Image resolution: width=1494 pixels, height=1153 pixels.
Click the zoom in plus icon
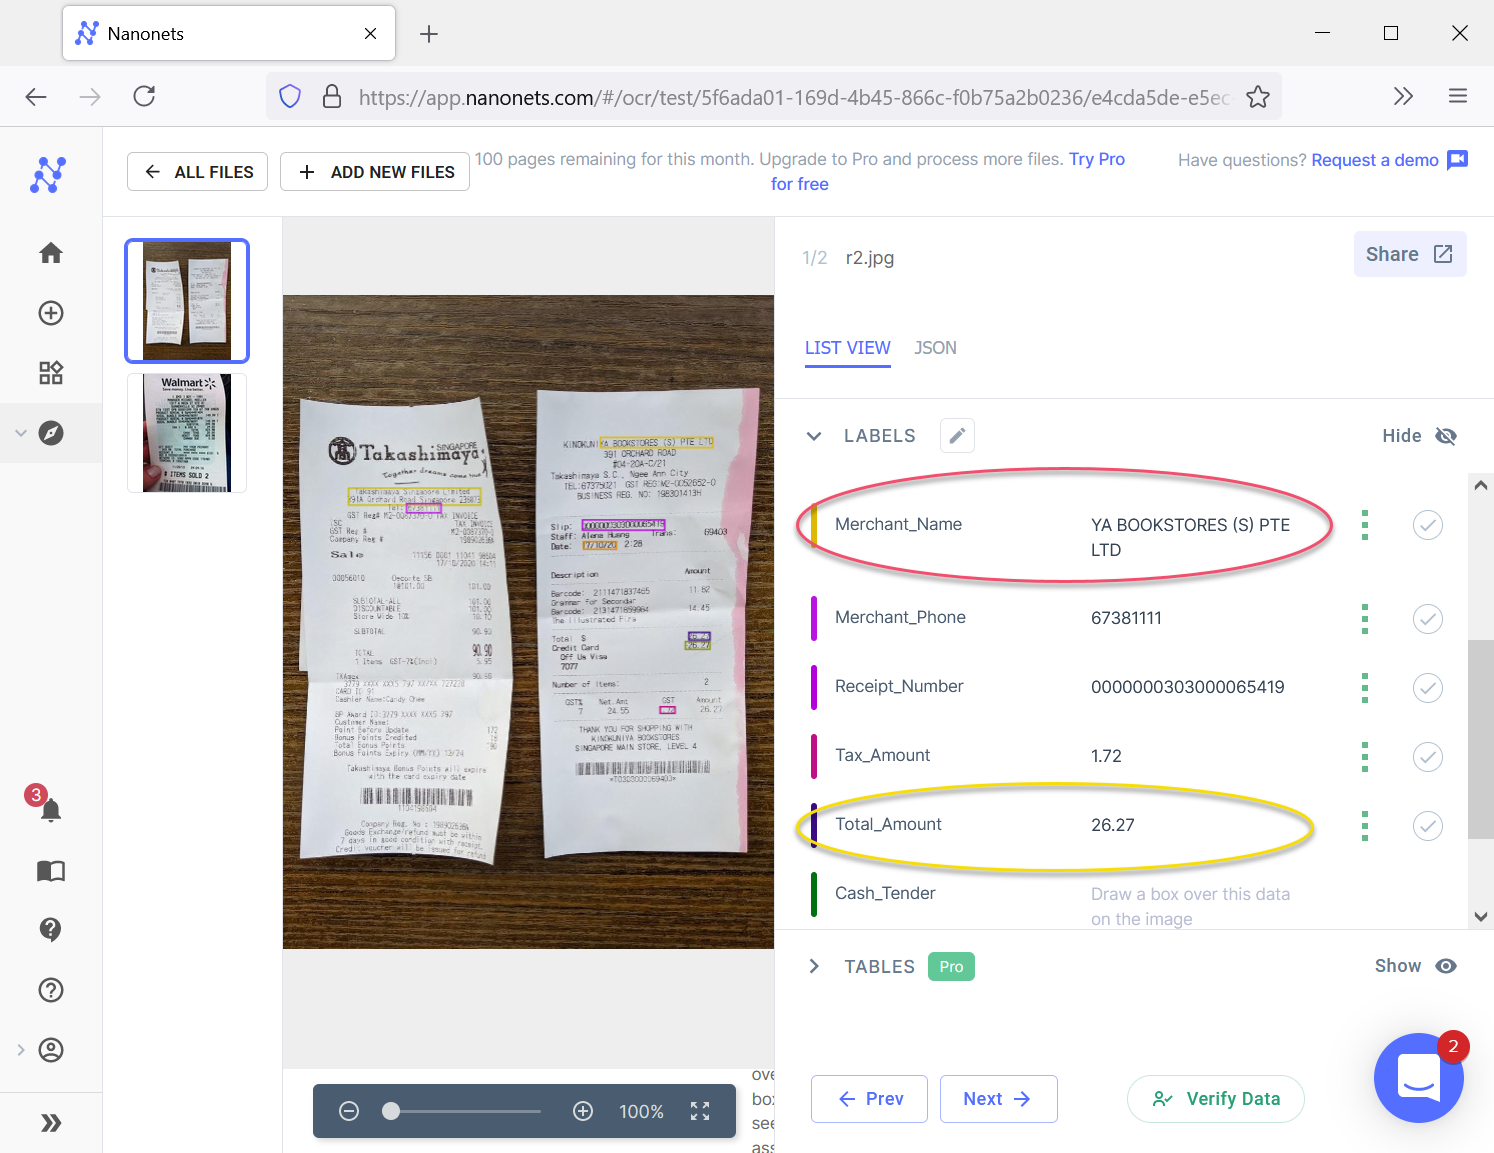(583, 1111)
